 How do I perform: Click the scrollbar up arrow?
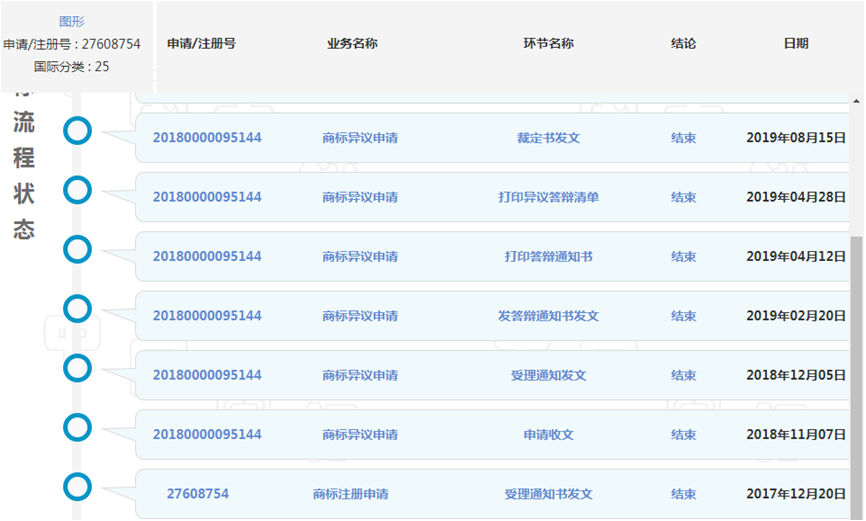tap(856, 101)
